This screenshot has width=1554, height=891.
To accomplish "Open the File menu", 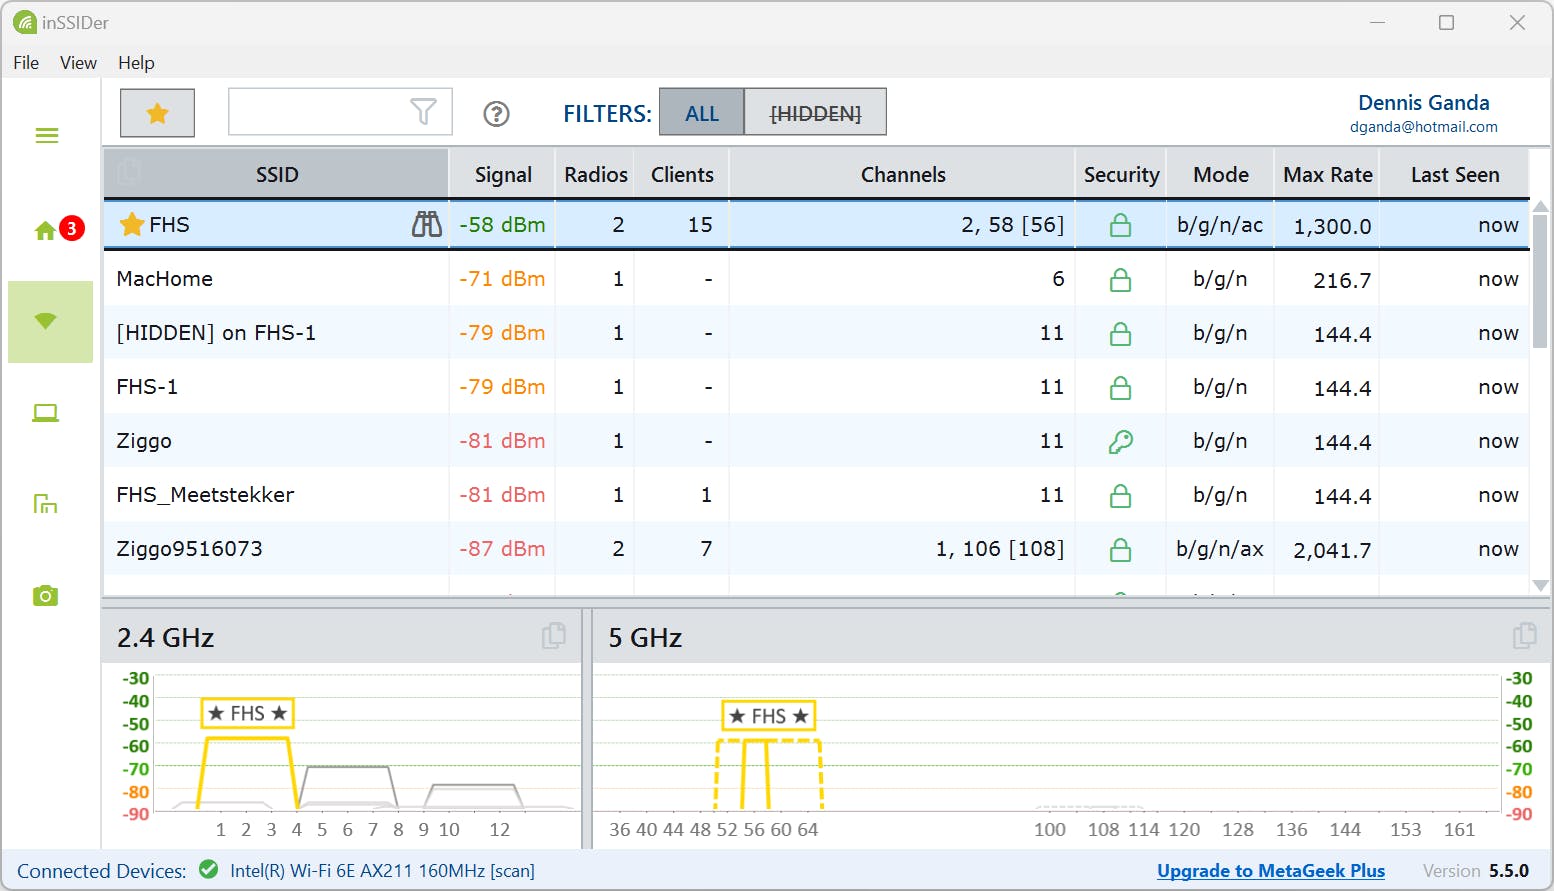I will click(x=26, y=63).
